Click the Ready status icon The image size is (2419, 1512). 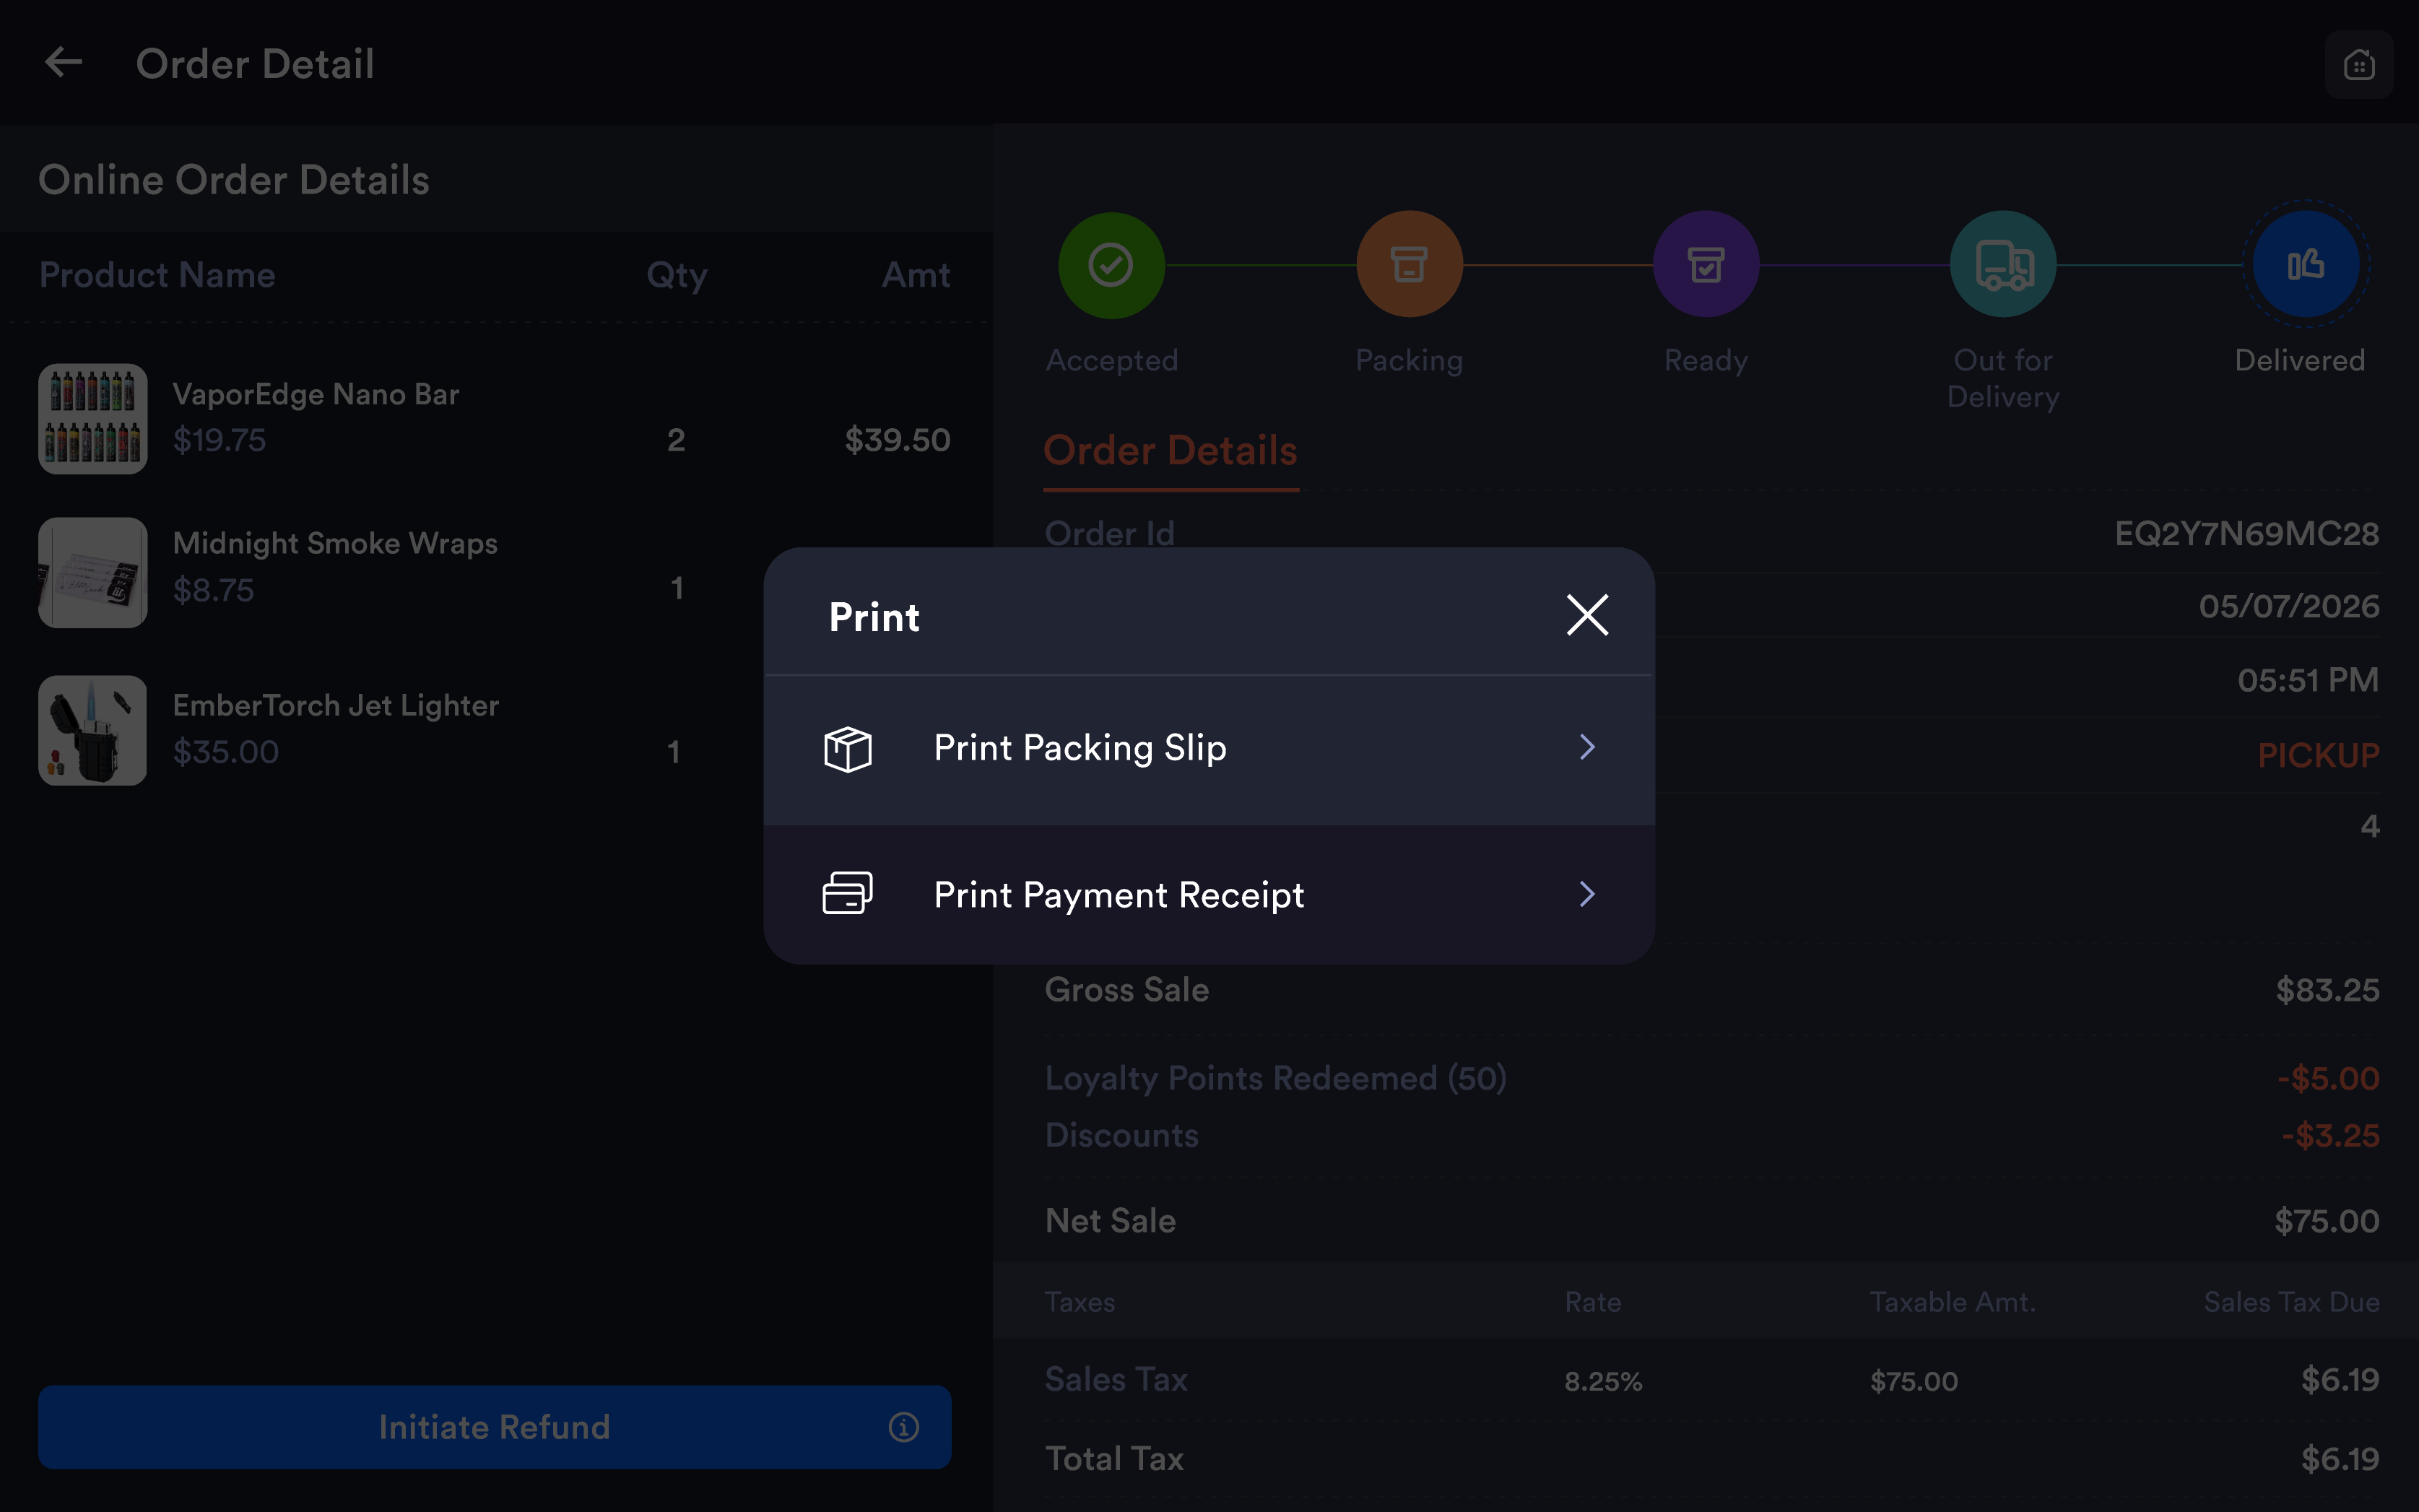click(1706, 265)
